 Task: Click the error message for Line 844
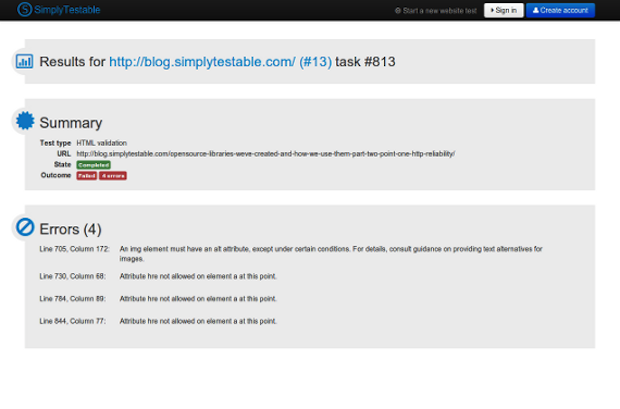tap(198, 321)
